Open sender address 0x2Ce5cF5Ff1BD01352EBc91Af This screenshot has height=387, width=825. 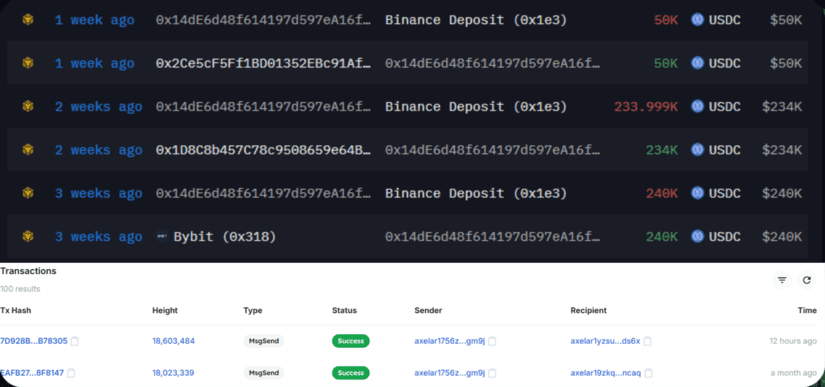point(263,64)
